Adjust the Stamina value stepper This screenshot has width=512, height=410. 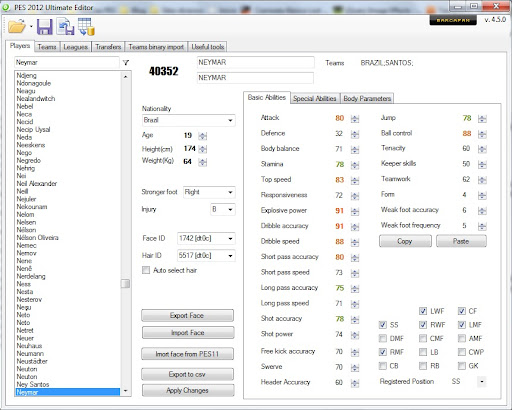coord(355,165)
